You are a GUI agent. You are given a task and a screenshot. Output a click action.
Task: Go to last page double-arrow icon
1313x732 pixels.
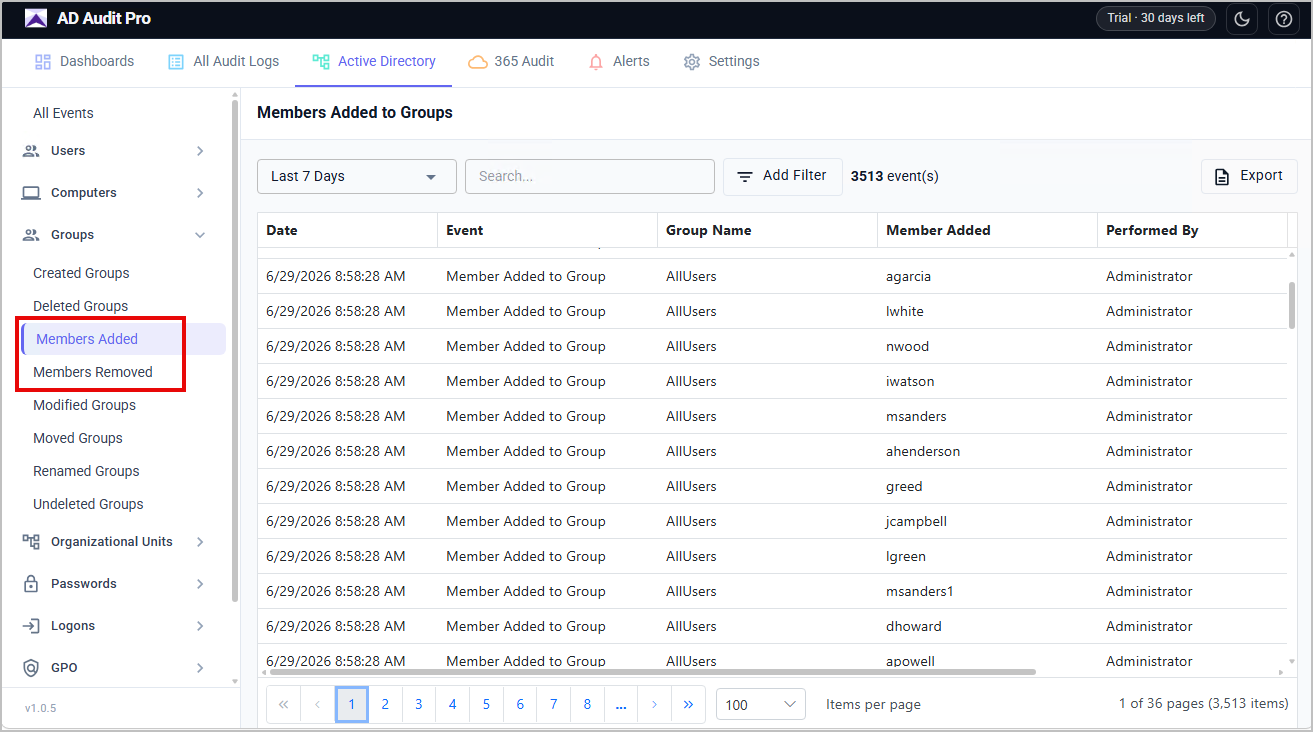coord(688,704)
